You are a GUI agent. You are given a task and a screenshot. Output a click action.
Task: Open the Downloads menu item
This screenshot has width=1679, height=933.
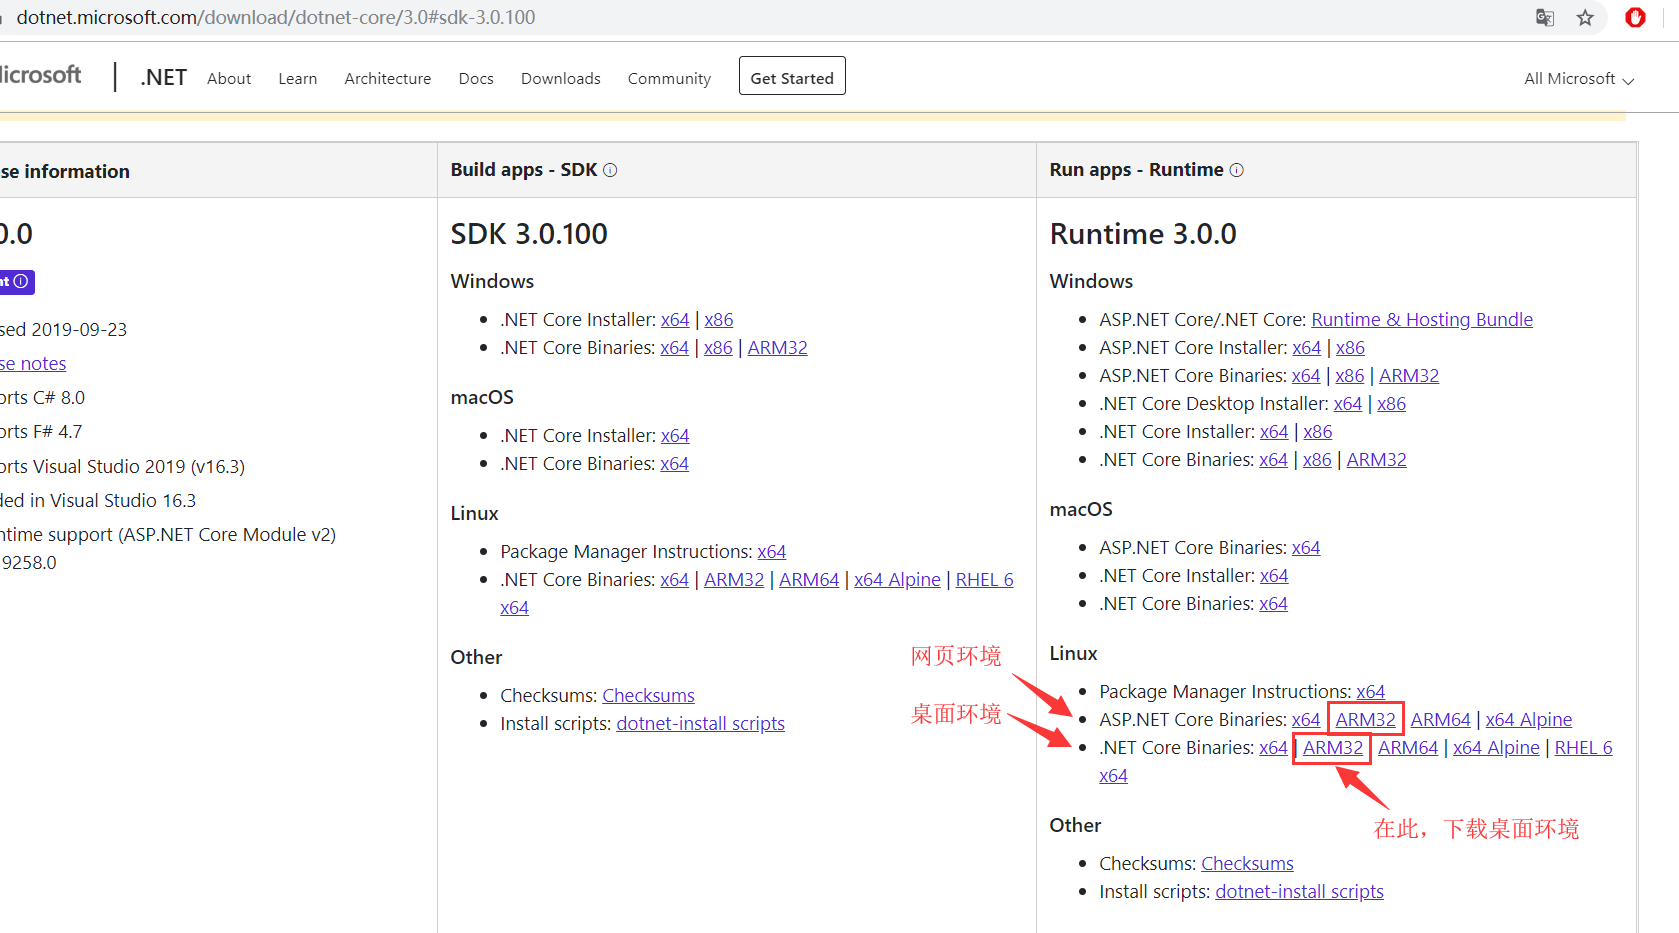tap(561, 78)
